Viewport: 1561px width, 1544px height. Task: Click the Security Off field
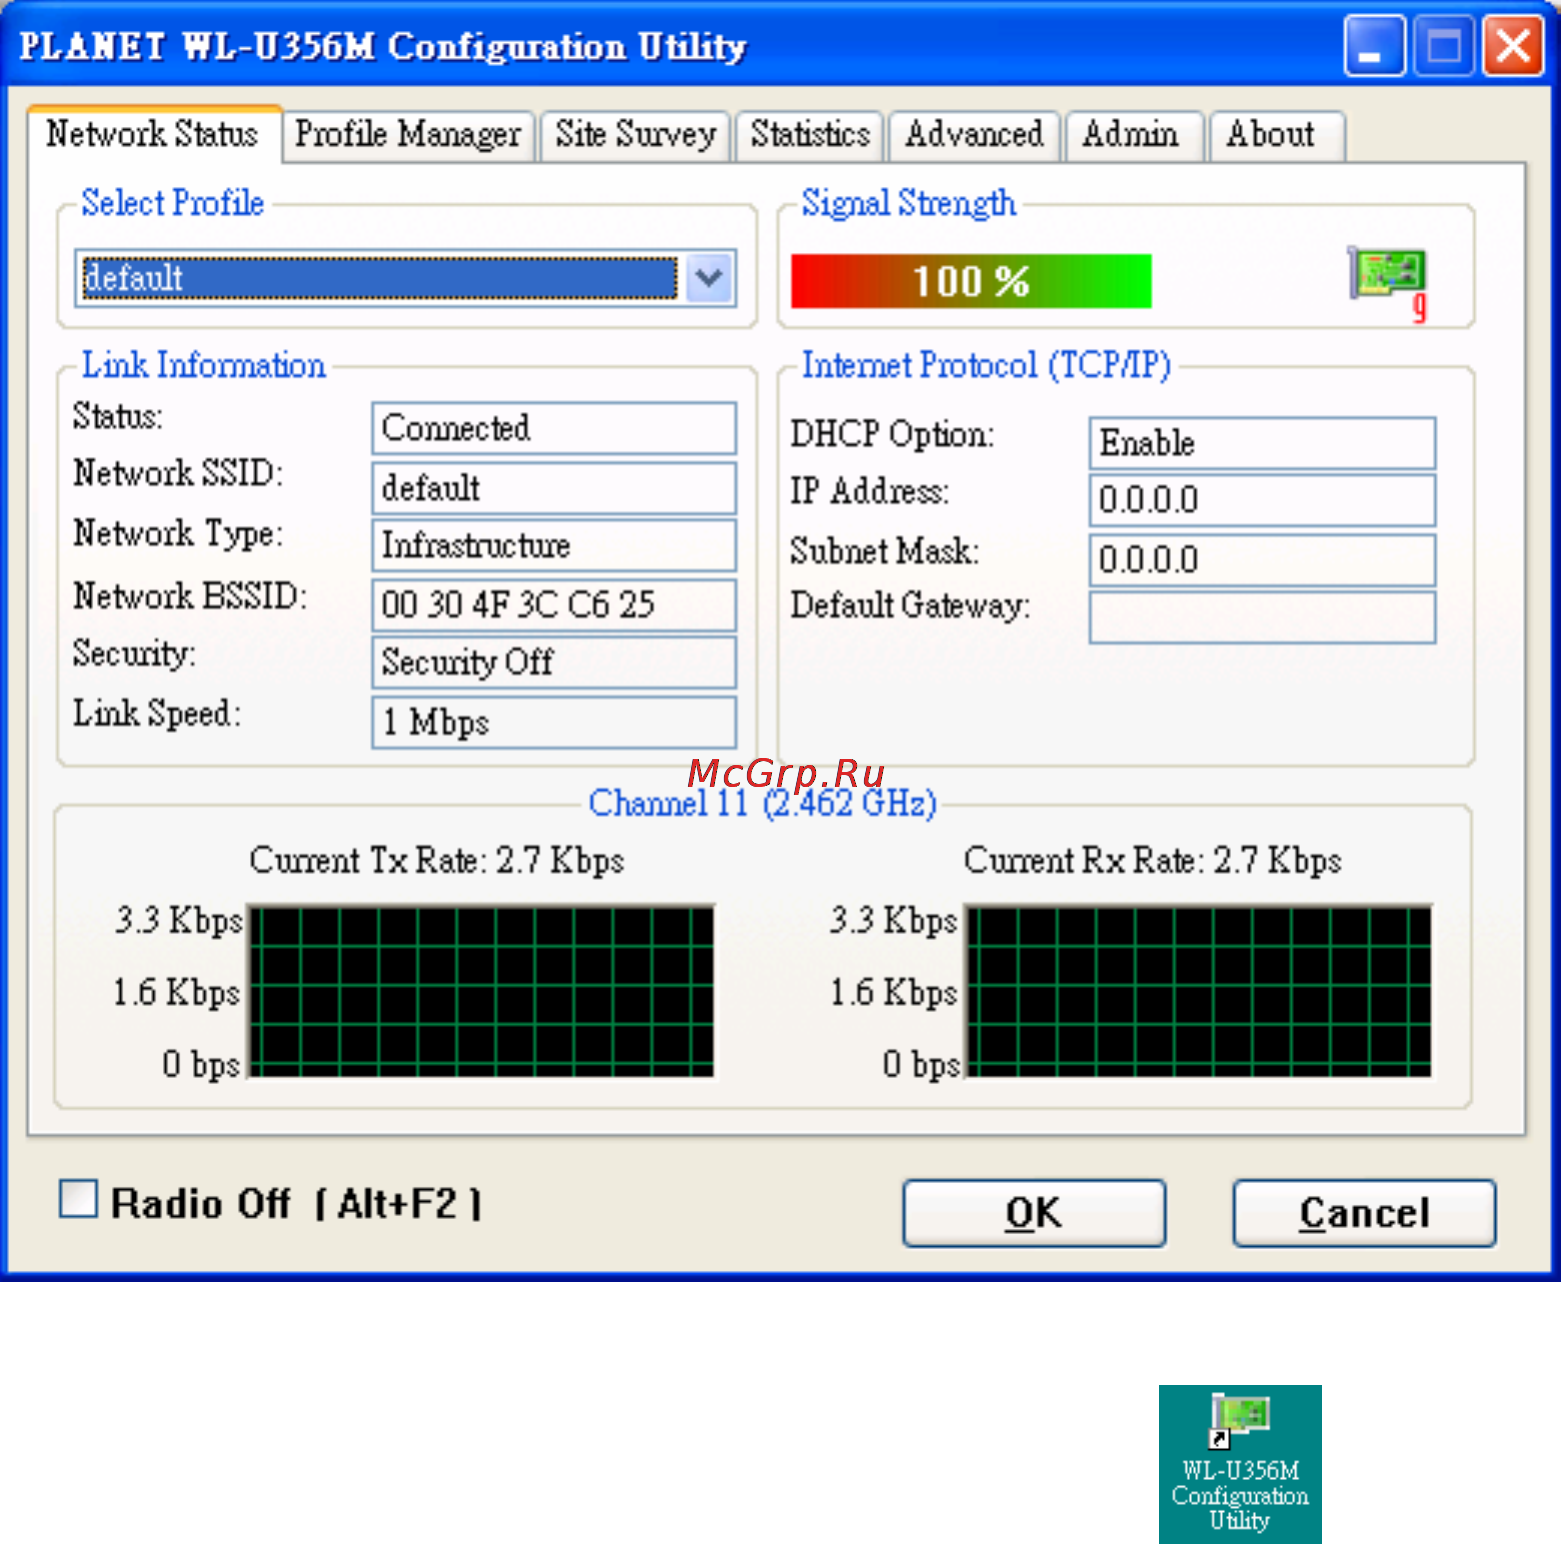554,662
